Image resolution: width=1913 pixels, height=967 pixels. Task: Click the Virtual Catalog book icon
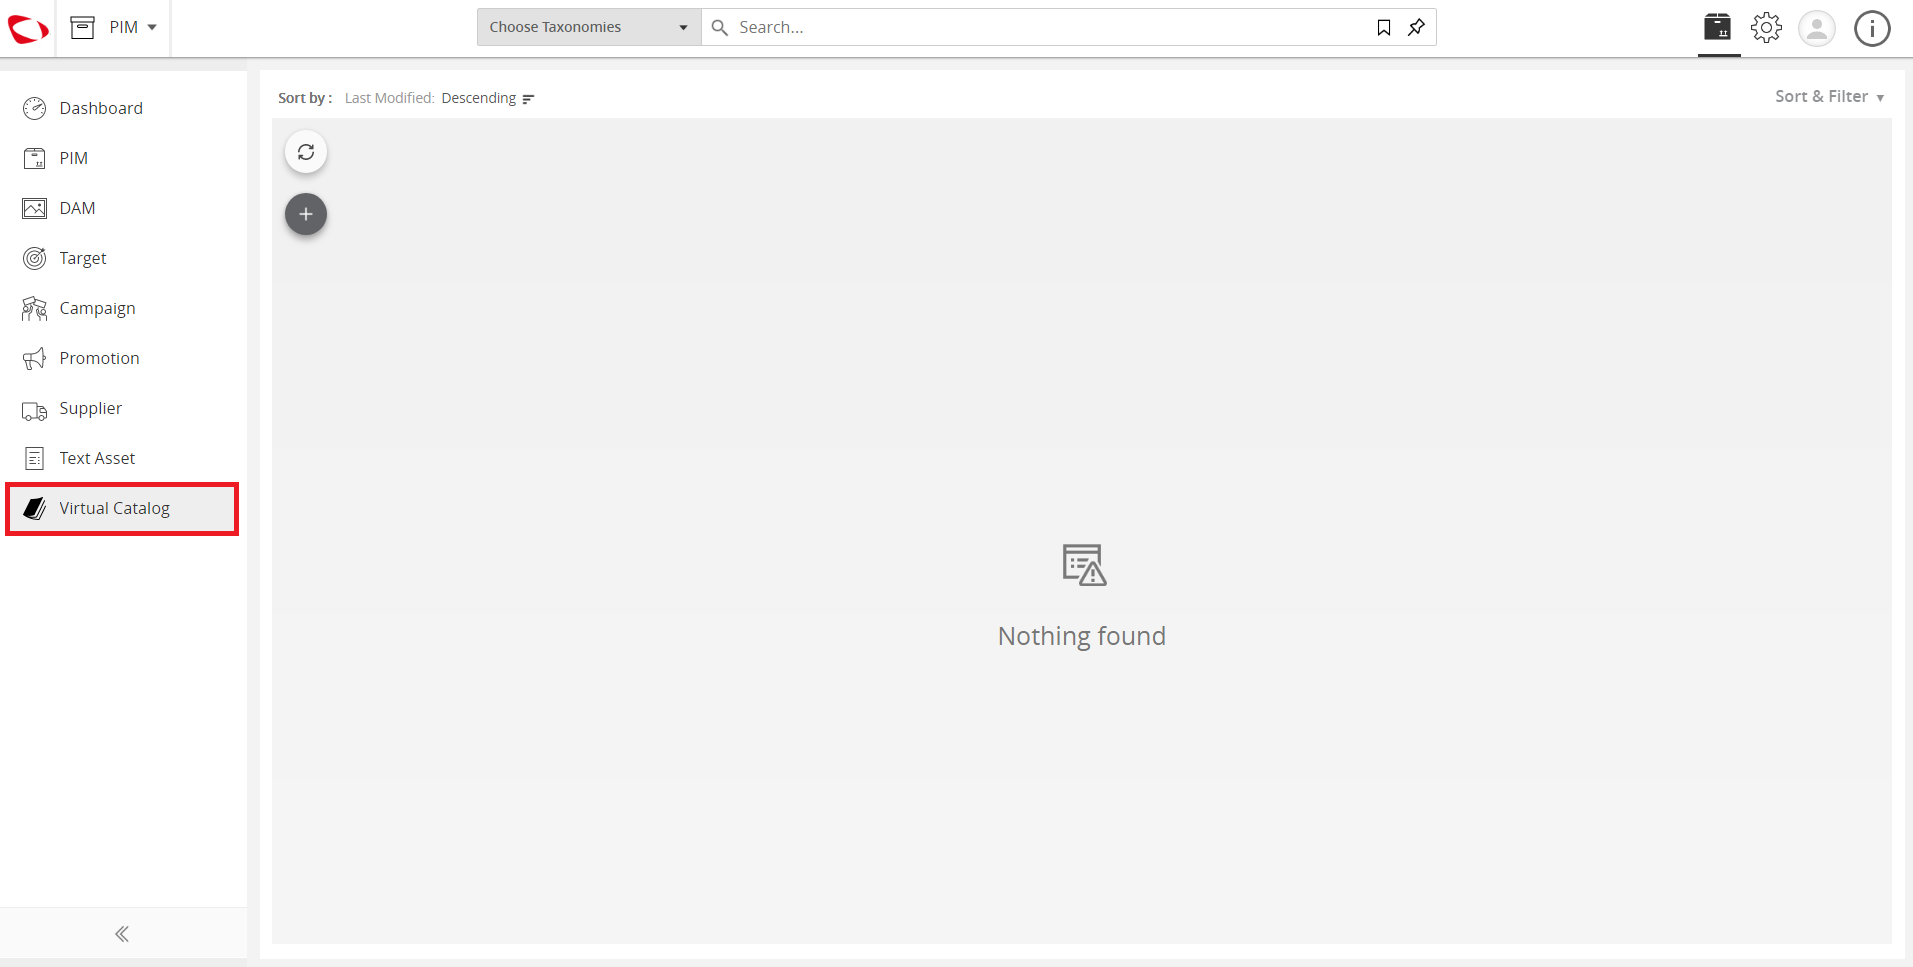click(x=35, y=508)
